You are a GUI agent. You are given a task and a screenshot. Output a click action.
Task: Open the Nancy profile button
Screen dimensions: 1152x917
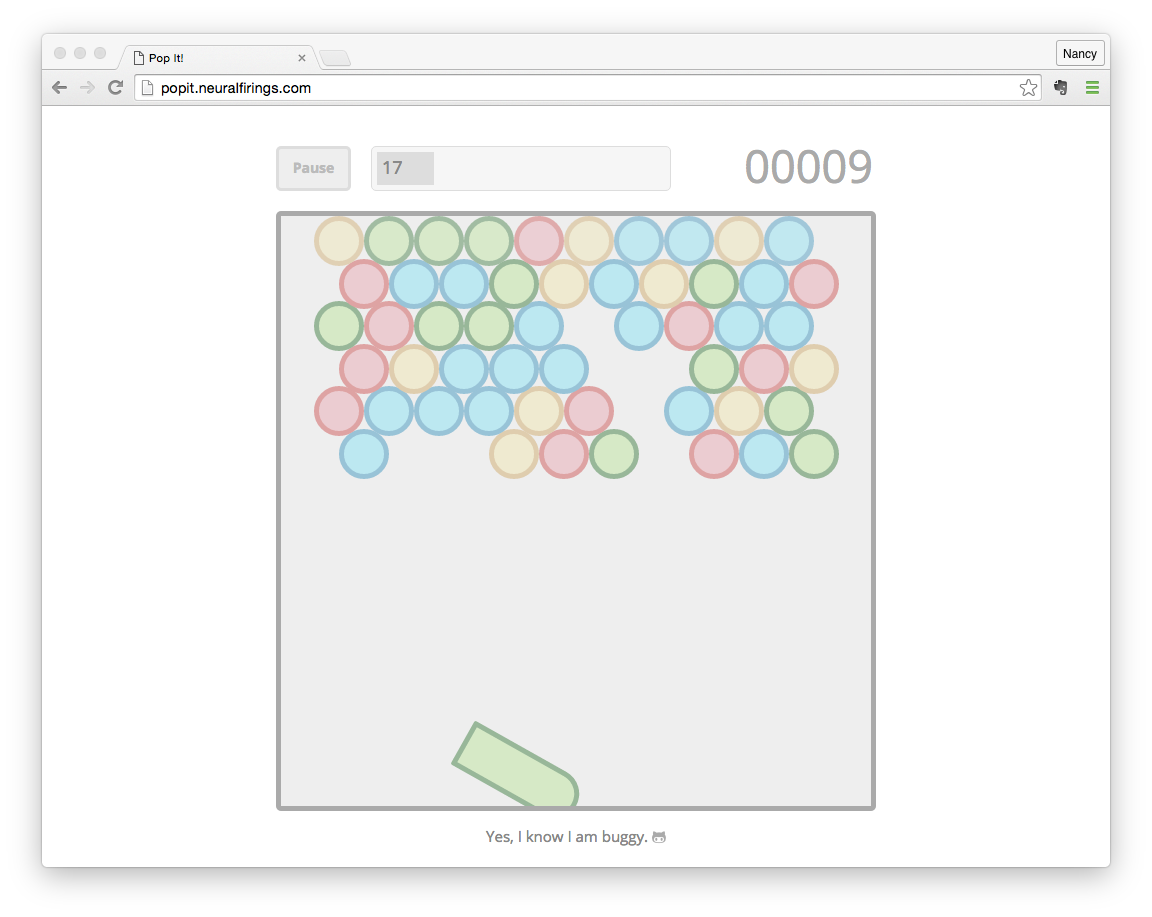(1079, 53)
